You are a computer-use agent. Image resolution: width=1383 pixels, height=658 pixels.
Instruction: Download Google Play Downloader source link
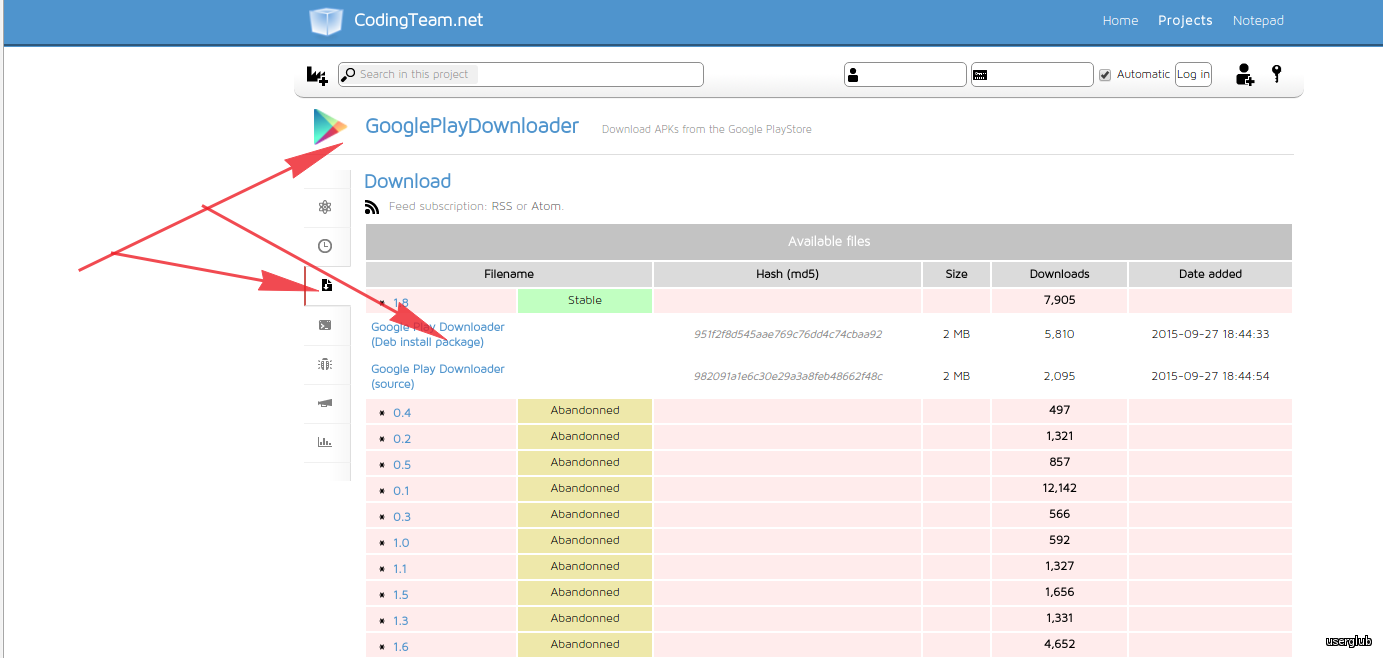438,376
